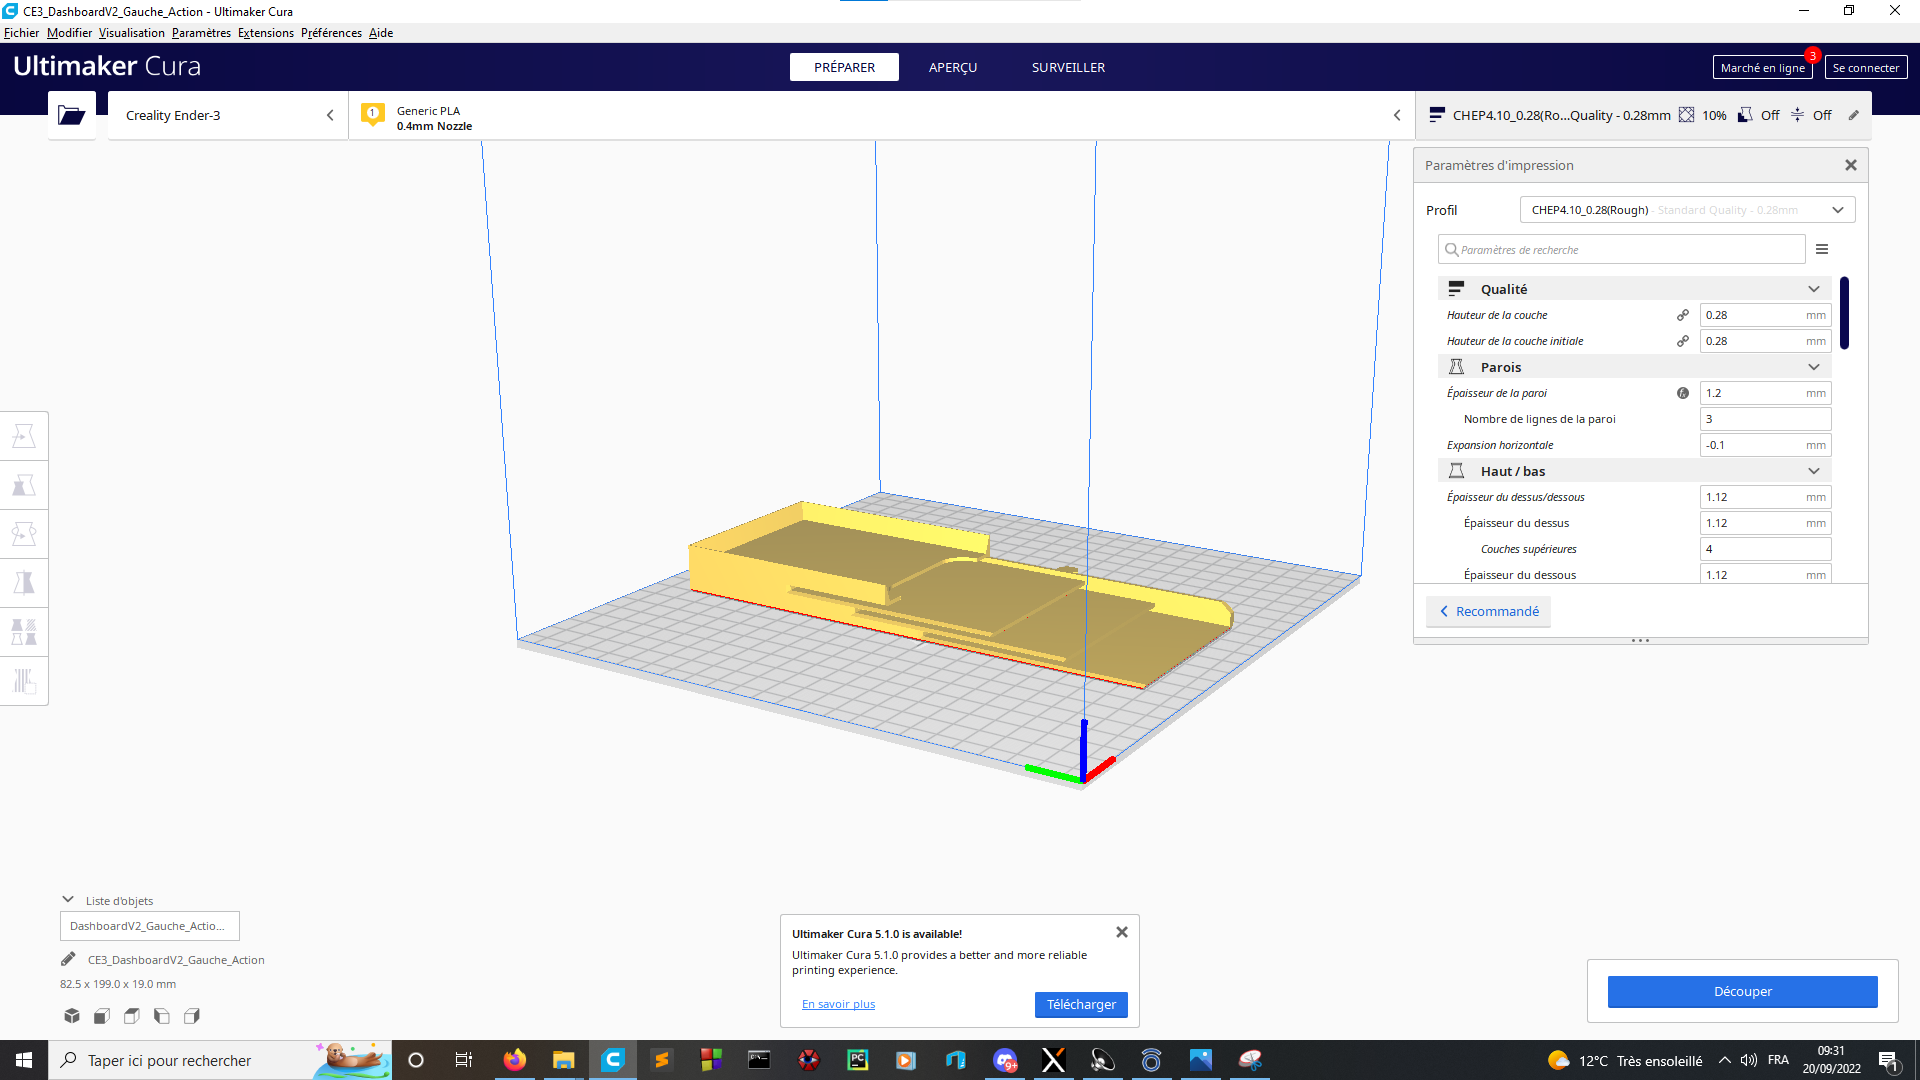The image size is (1920, 1080).
Task: Collapse the Liste d'objets chevron
Action: (x=68, y=900)
